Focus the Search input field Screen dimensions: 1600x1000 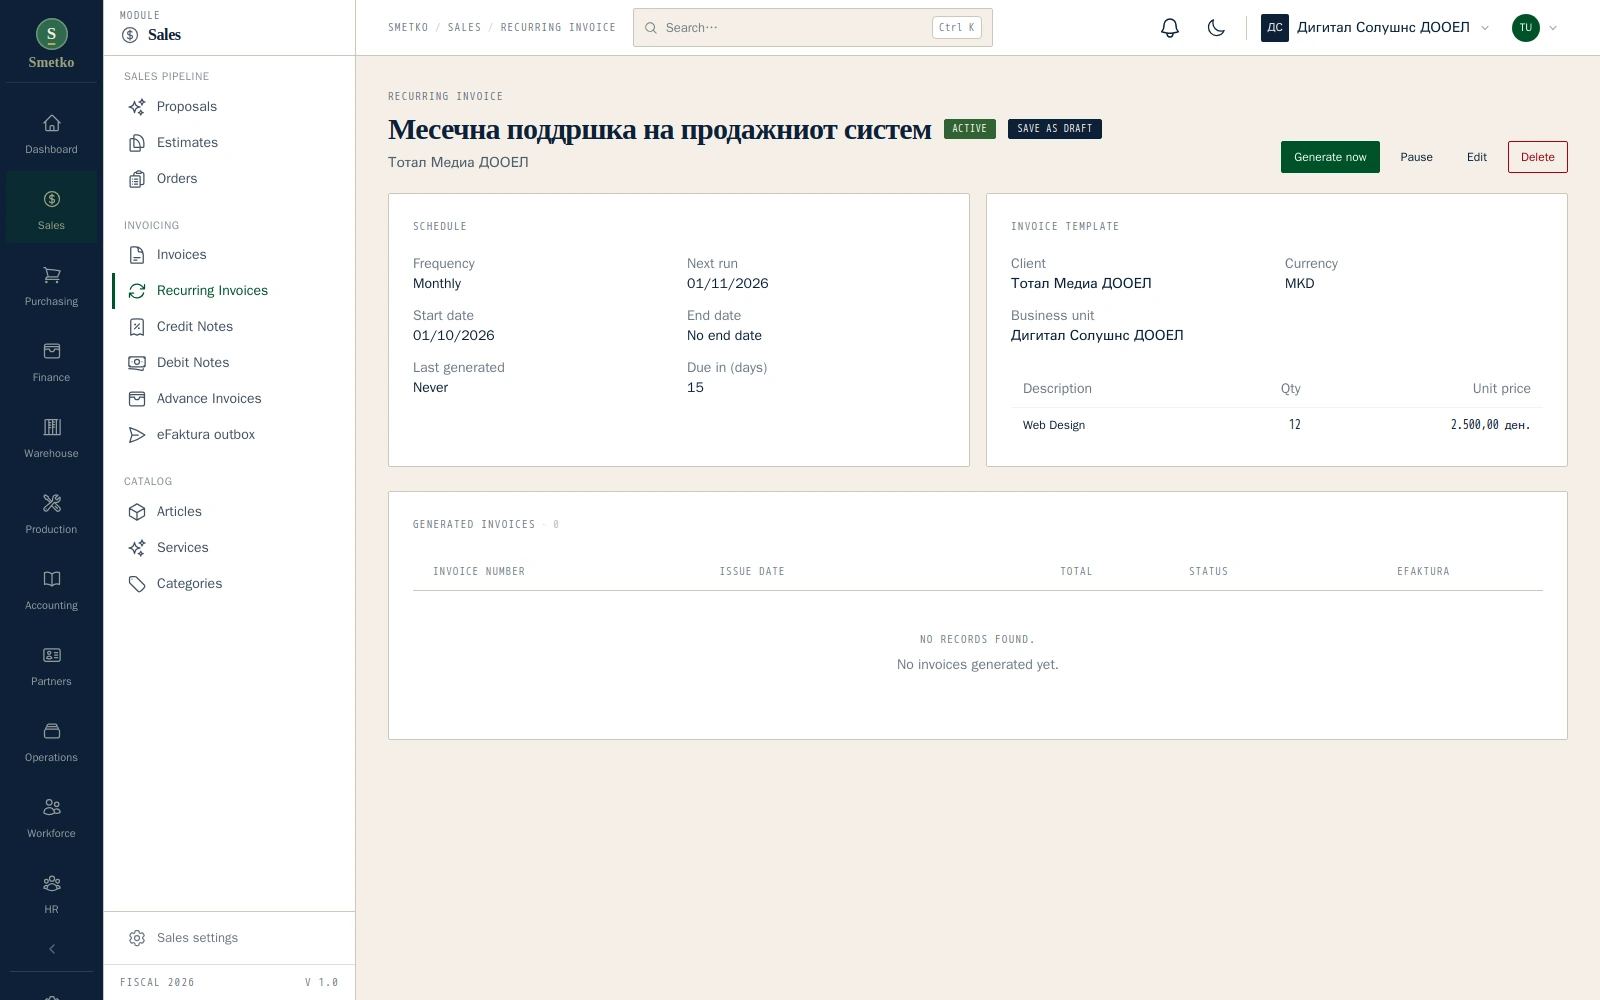(813, 28)
